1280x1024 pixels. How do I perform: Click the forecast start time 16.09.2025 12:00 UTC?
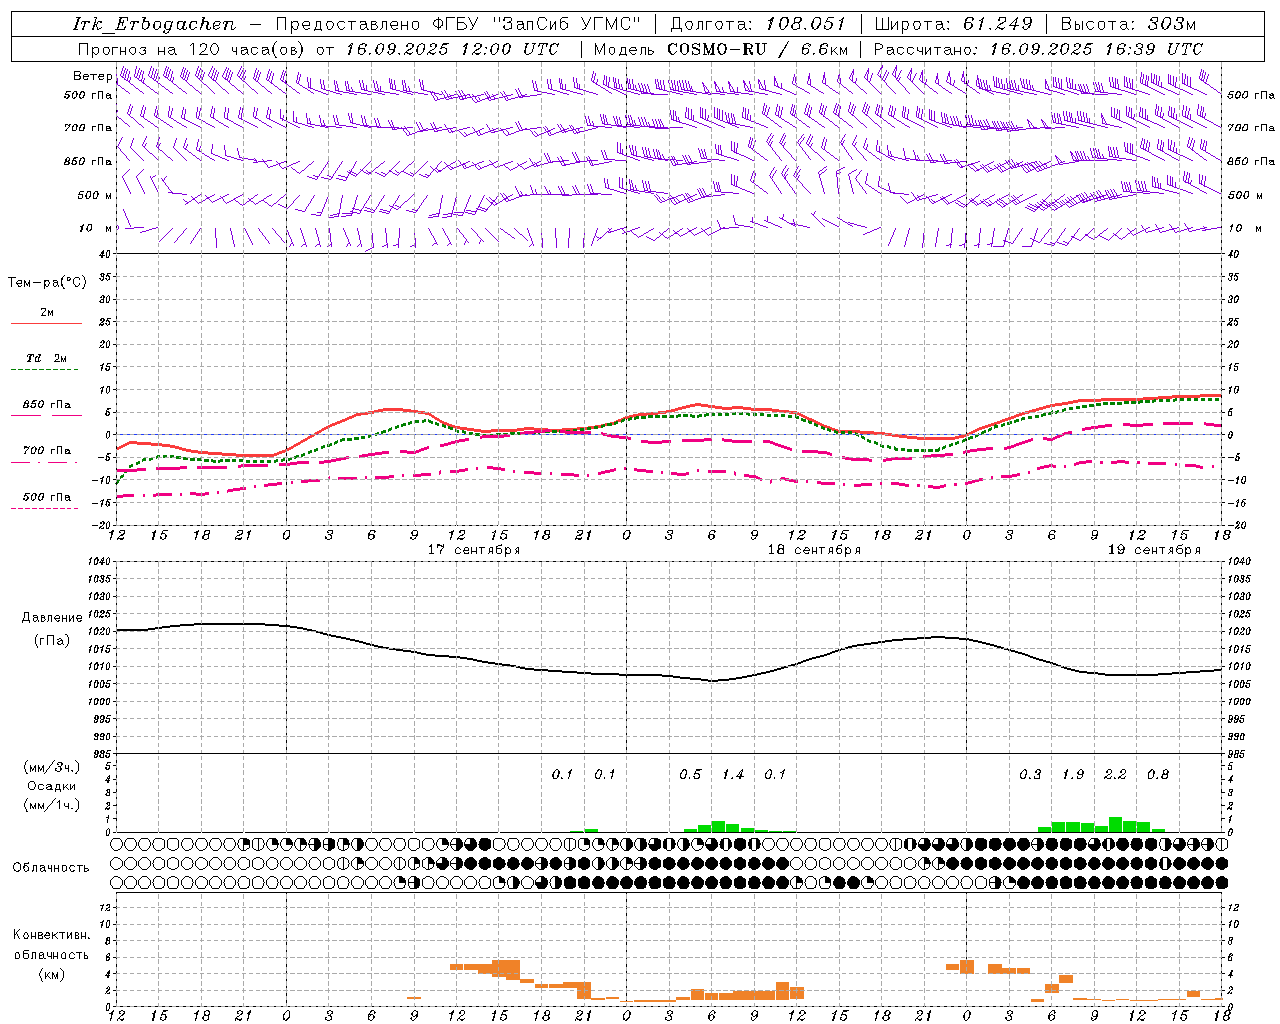click(452, 49)
